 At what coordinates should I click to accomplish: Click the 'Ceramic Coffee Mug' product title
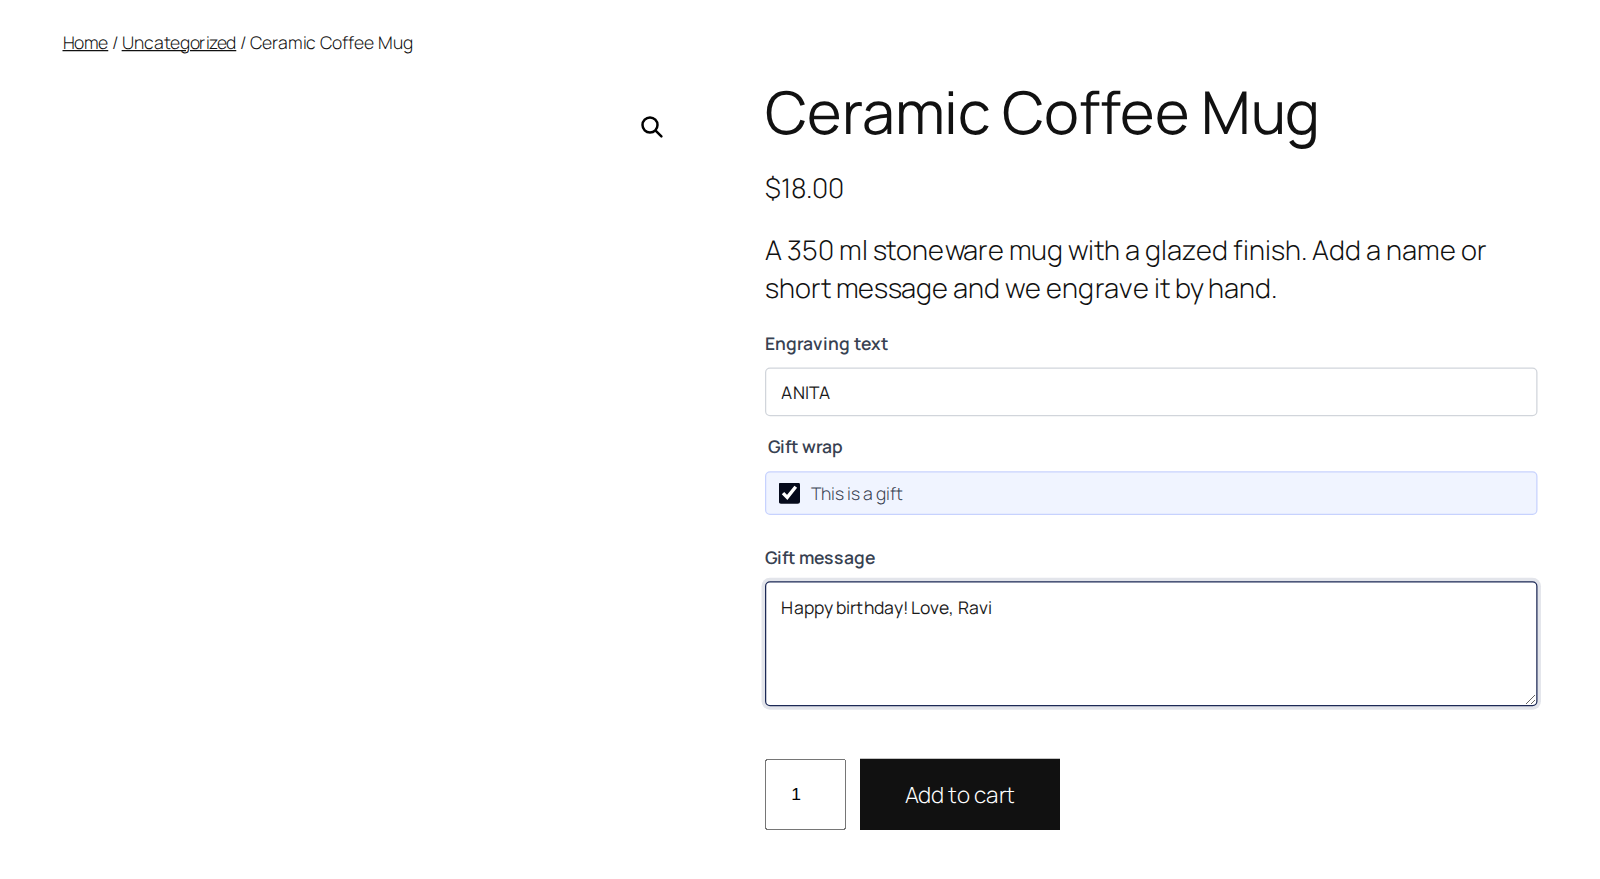click(x=1041, y=114)
